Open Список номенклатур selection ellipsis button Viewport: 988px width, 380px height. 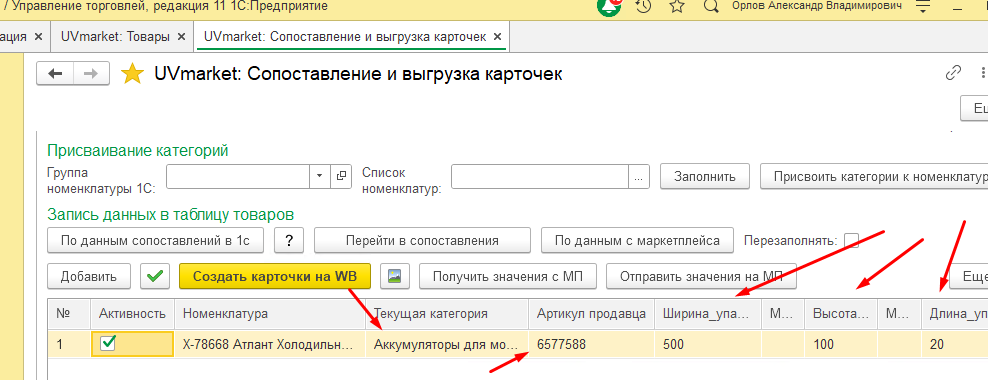point(640,176)
